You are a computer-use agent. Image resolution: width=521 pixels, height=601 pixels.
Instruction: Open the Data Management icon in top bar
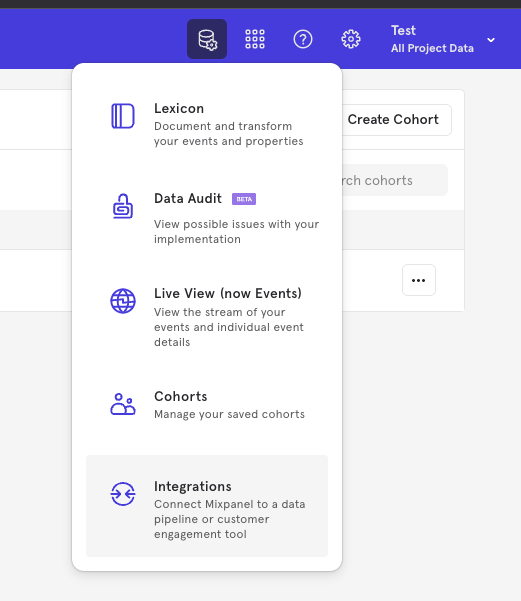point(207,39)
